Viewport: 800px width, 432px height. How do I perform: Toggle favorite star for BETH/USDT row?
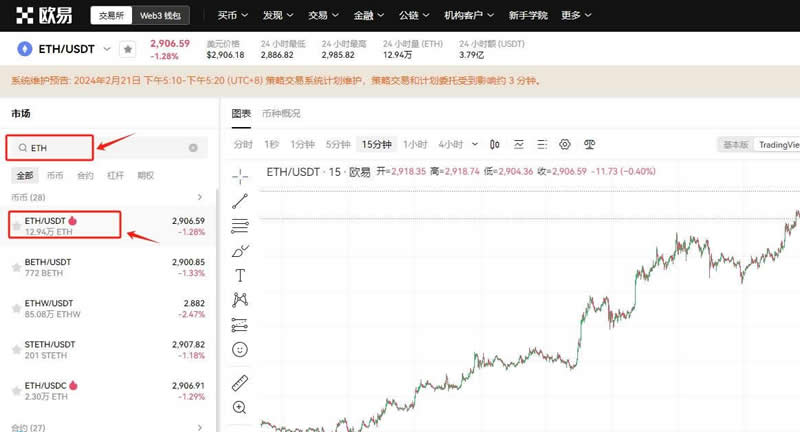[15, 267]
